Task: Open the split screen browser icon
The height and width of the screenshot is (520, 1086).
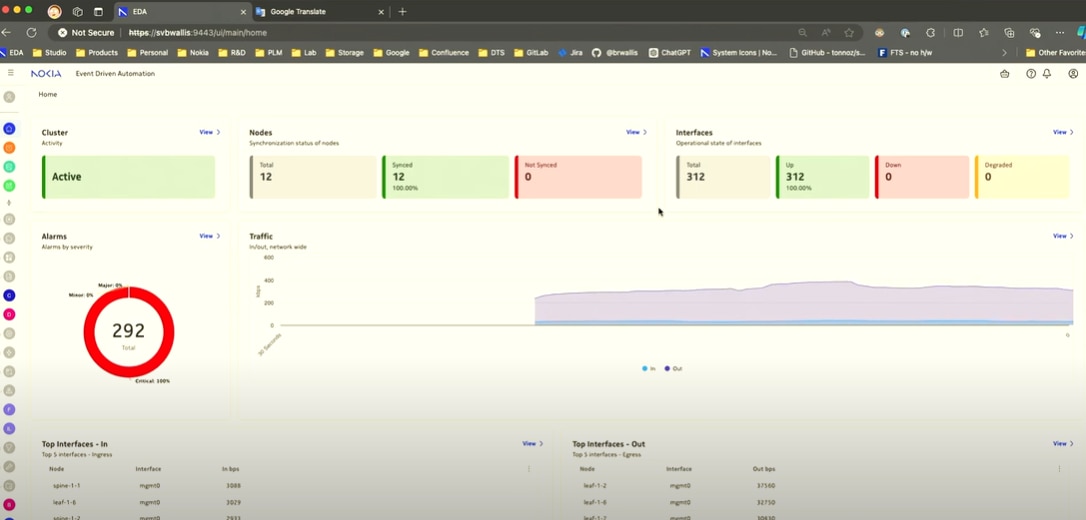Action: [958, 33]
